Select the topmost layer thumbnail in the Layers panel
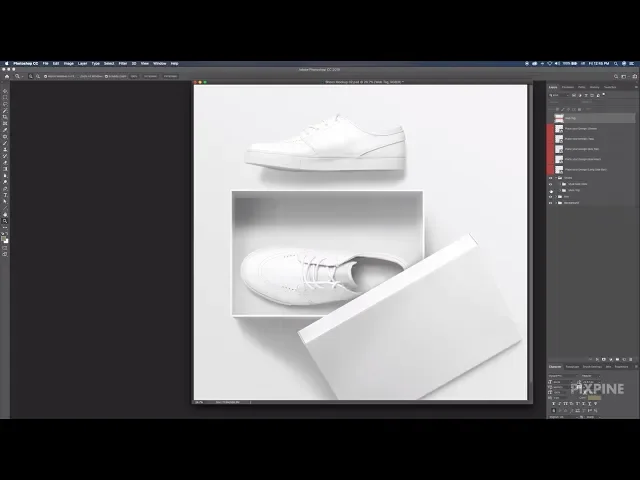 (560, 117)
